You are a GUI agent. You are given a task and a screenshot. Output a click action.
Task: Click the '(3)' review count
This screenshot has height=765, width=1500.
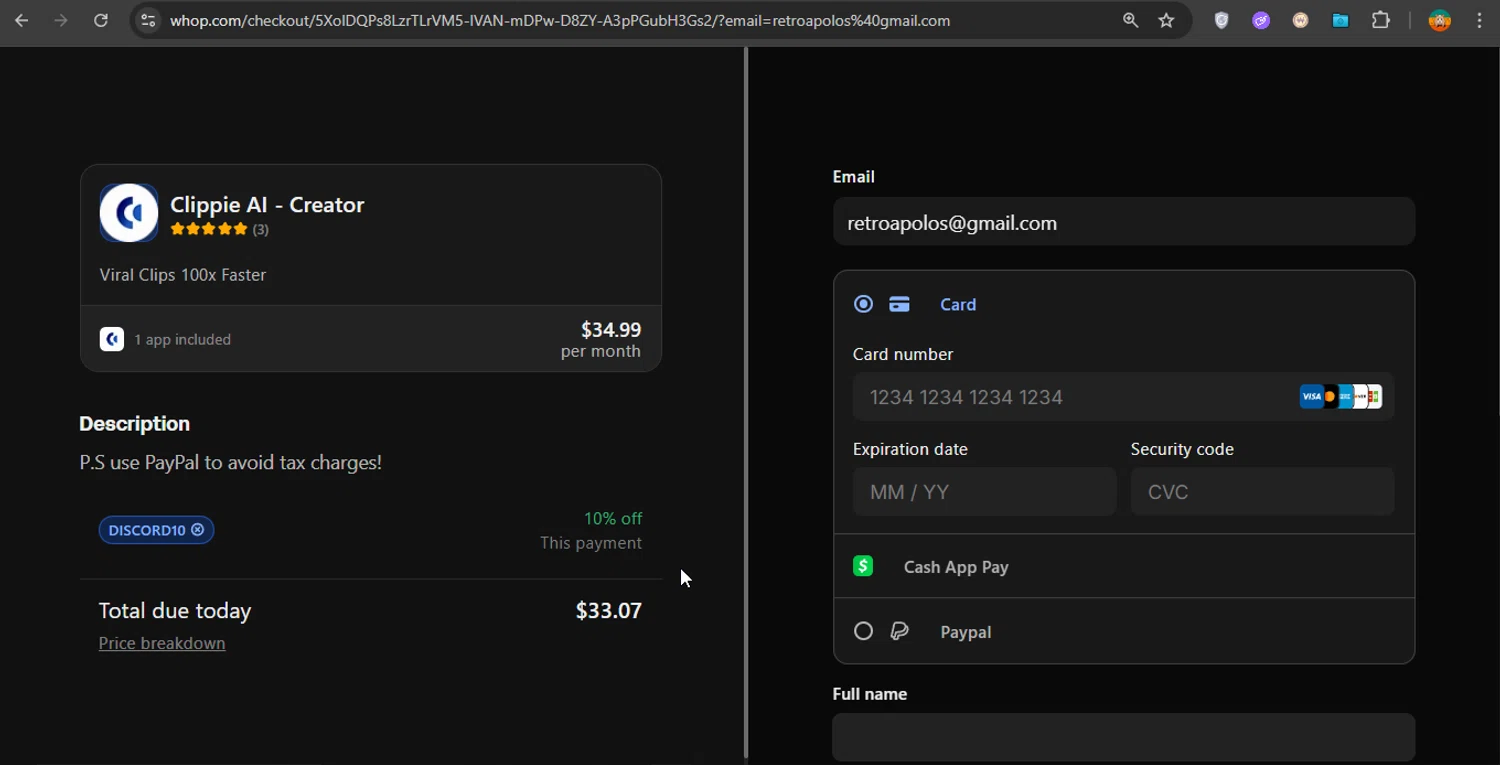(x=260, y=229)
